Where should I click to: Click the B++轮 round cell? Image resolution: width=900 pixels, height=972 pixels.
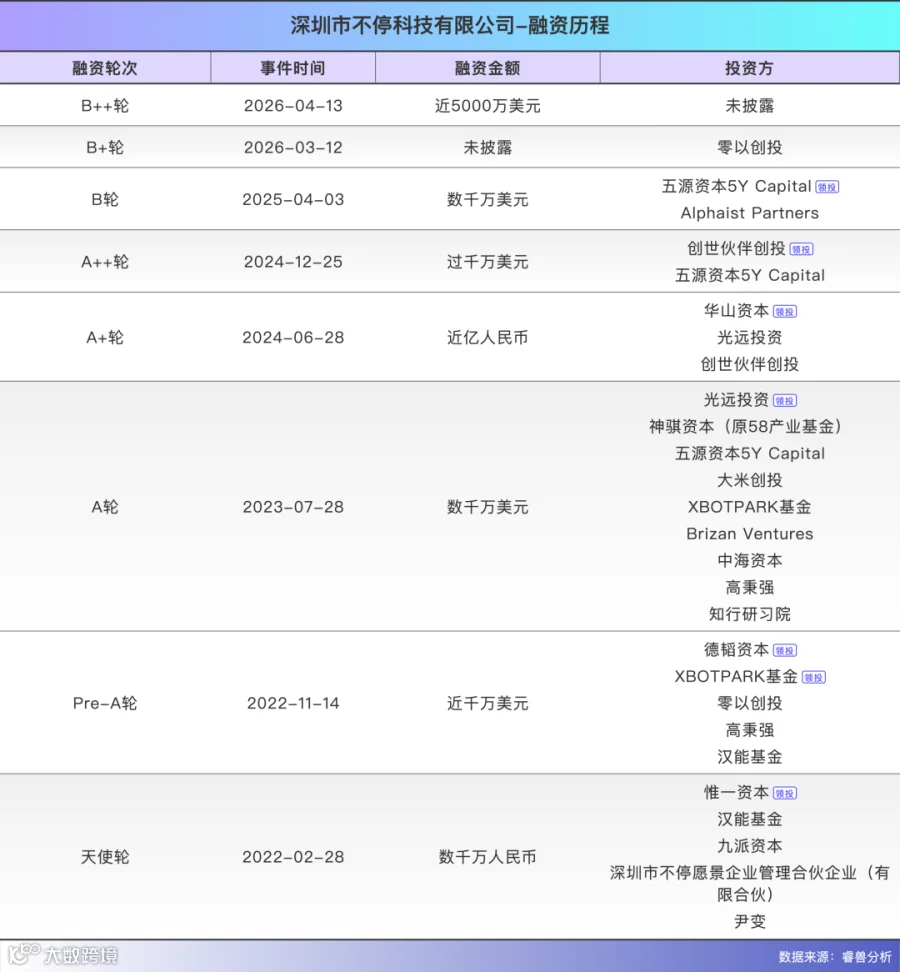105,105
